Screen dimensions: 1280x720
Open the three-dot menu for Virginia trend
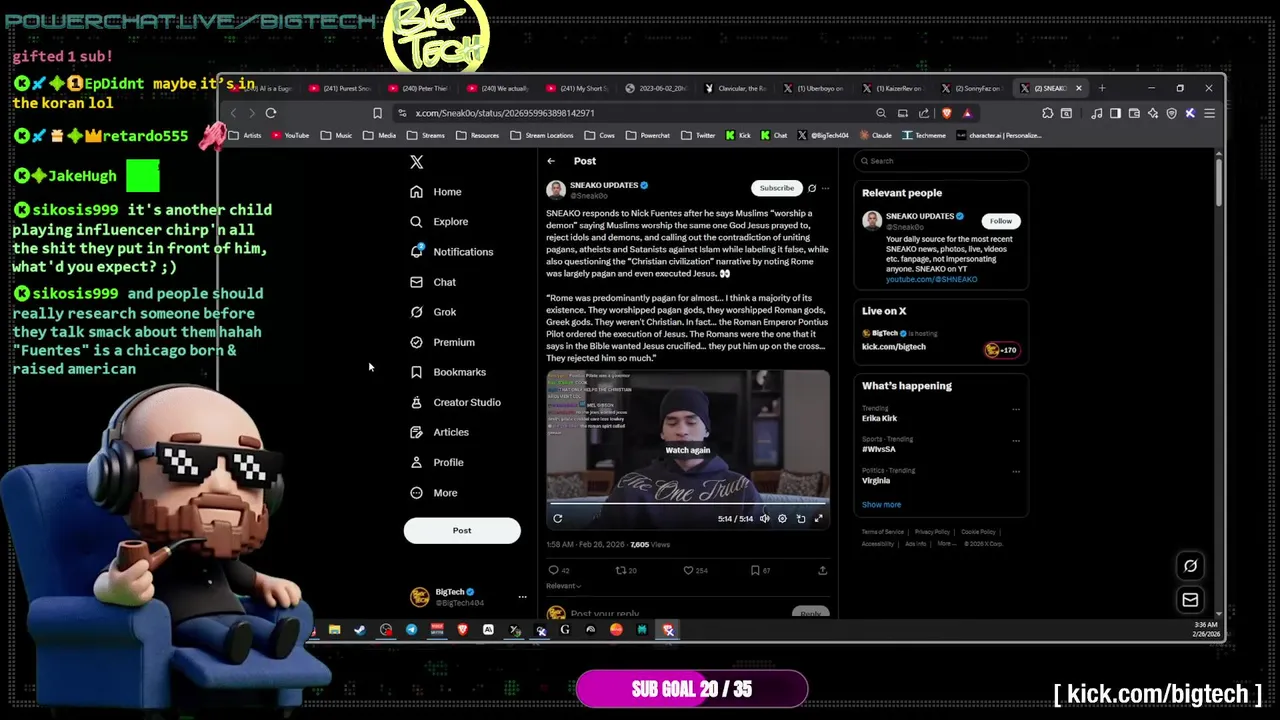[x=1016, y=471]
